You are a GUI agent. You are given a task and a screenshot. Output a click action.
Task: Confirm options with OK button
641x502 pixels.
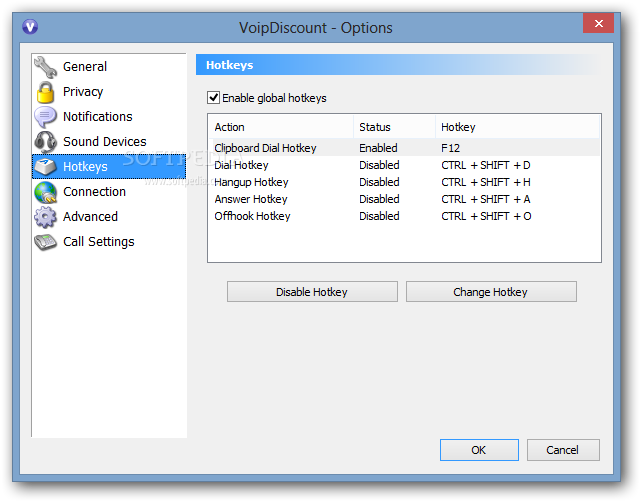click(x=479, y=450)
